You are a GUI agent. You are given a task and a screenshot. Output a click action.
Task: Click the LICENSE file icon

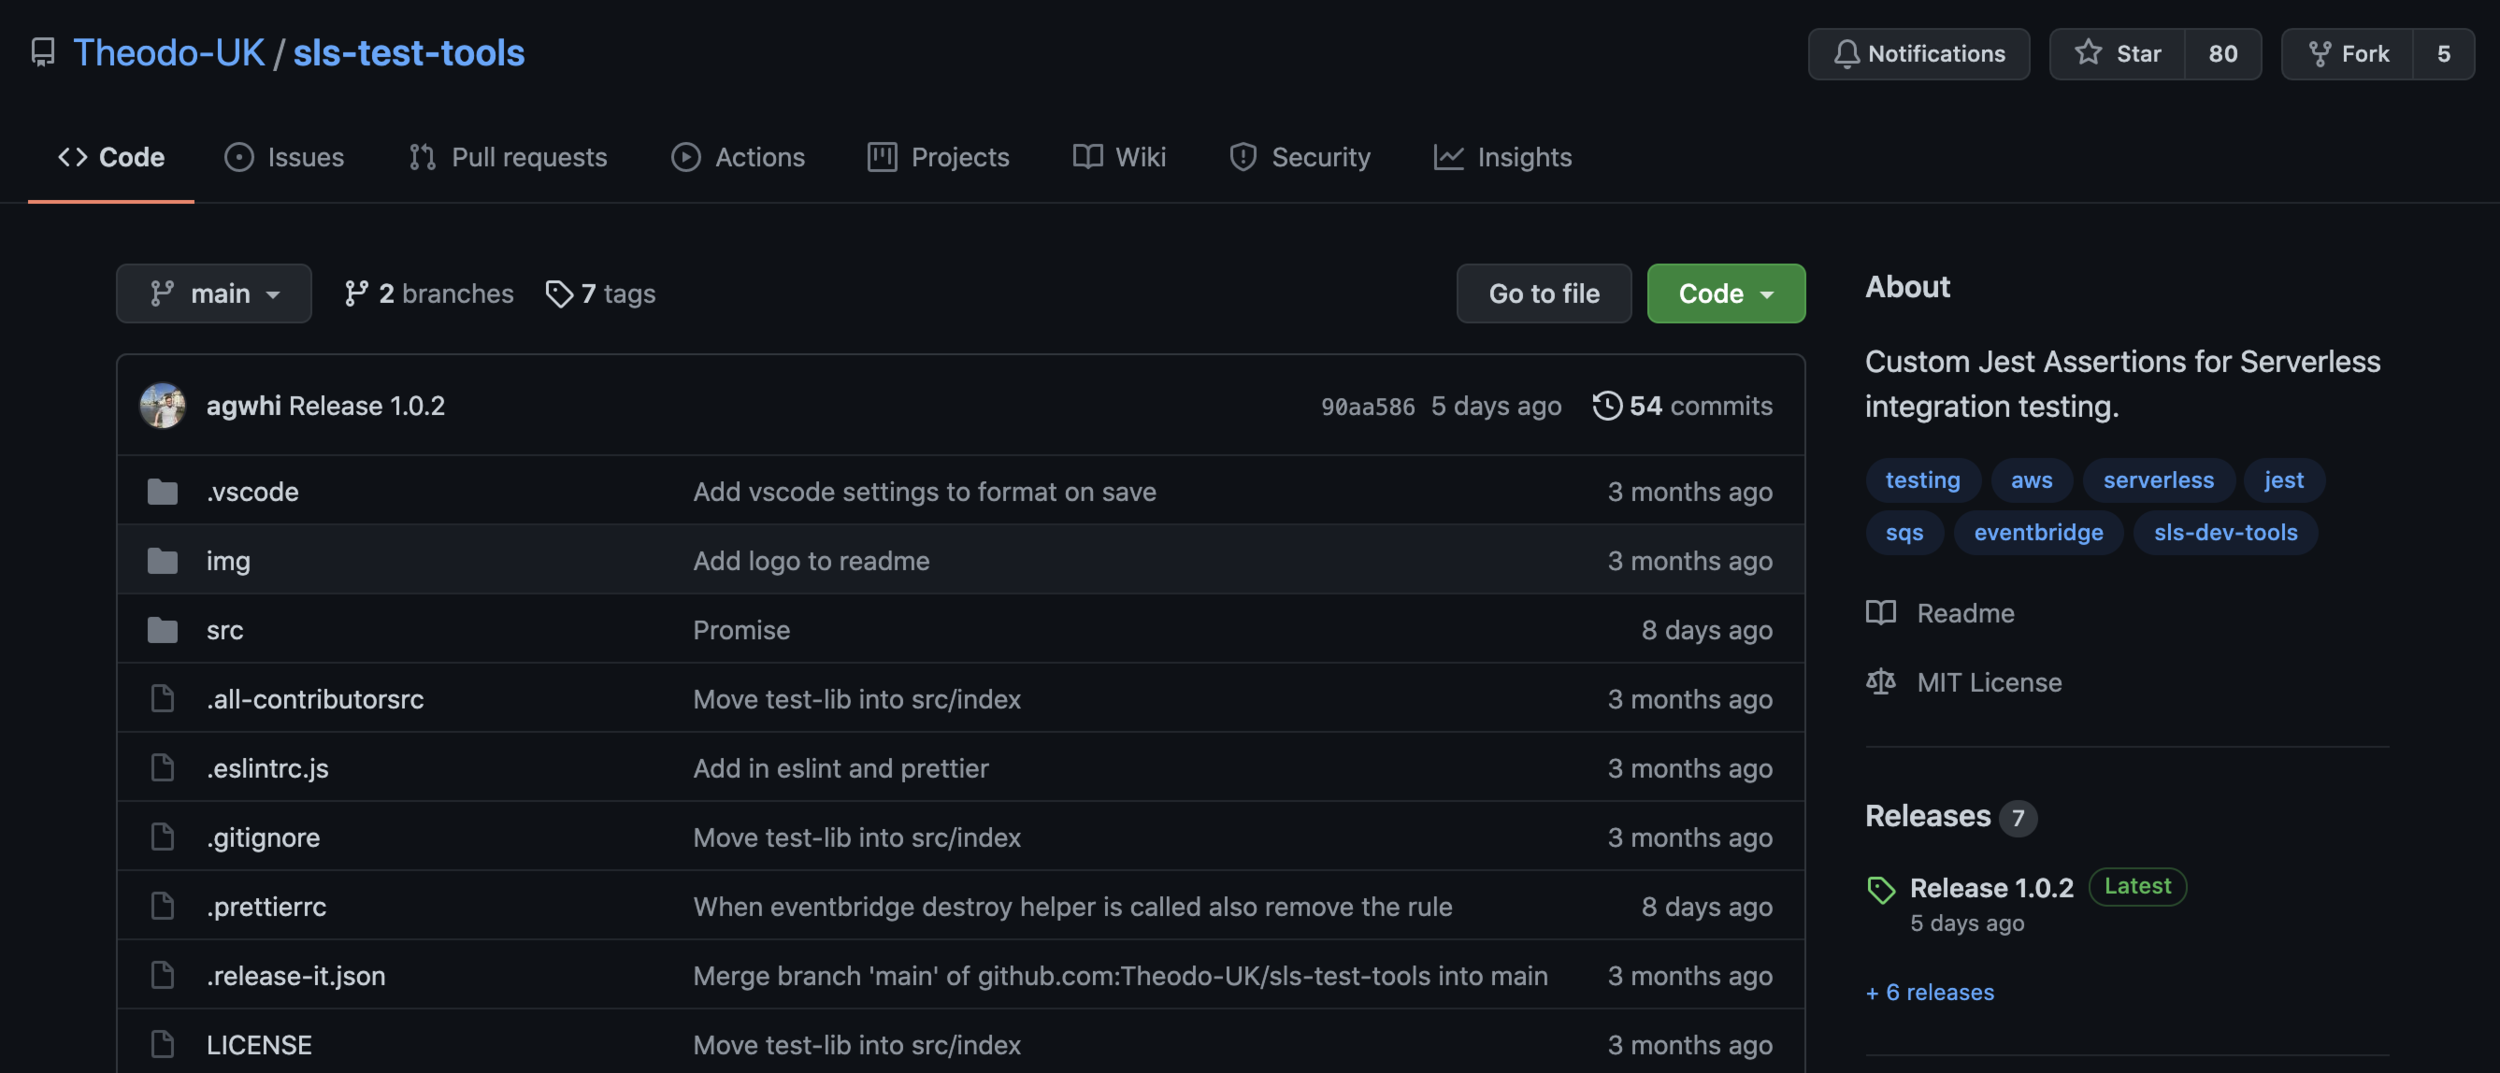point(162,1043)
